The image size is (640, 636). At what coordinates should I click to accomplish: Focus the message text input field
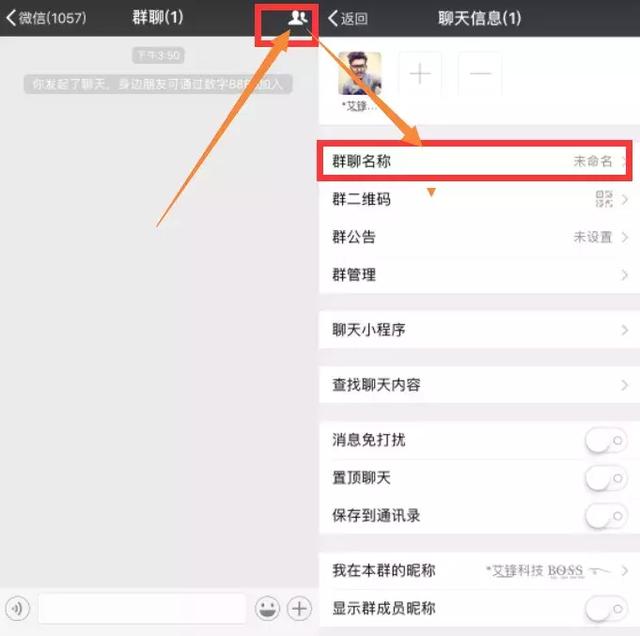(142, 609)
